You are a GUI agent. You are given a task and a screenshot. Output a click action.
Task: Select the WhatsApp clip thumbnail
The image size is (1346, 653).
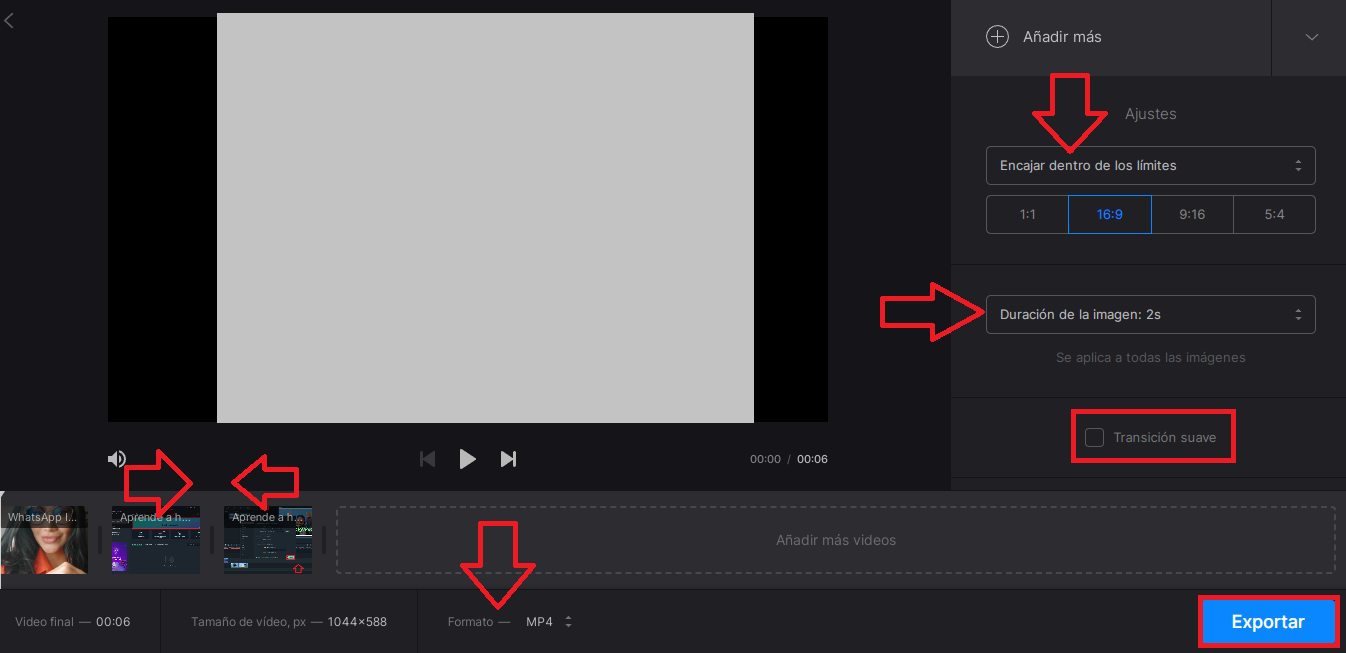45,540
